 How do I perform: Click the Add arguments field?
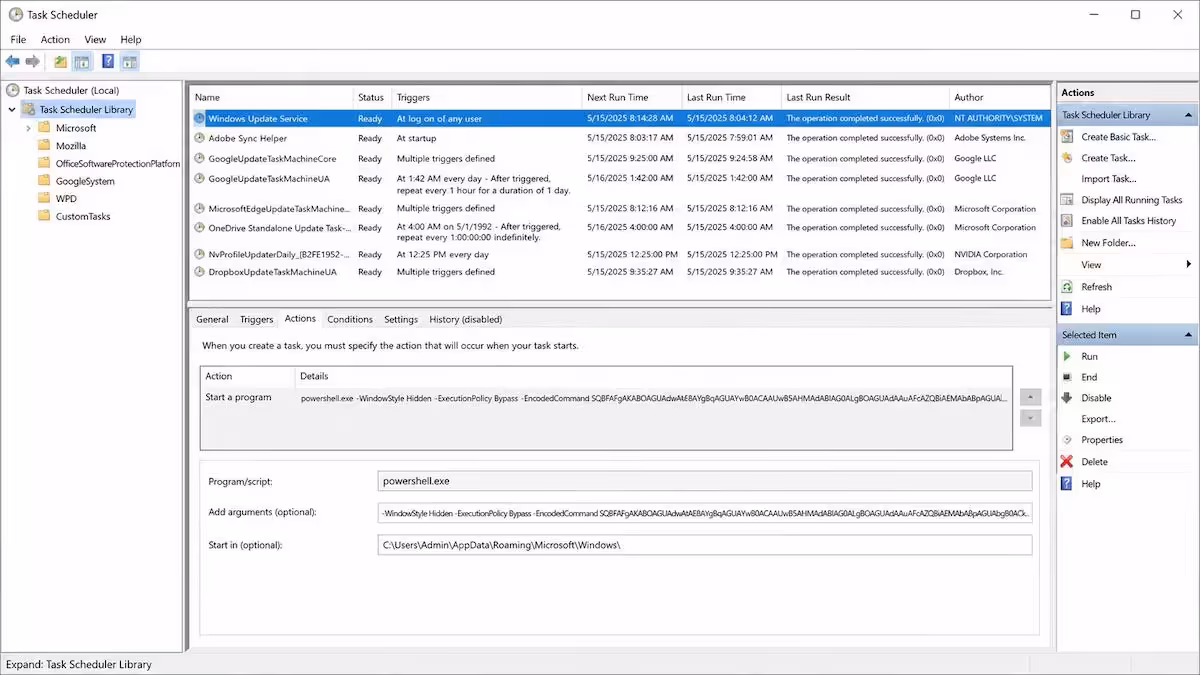(x=705, y=513)
